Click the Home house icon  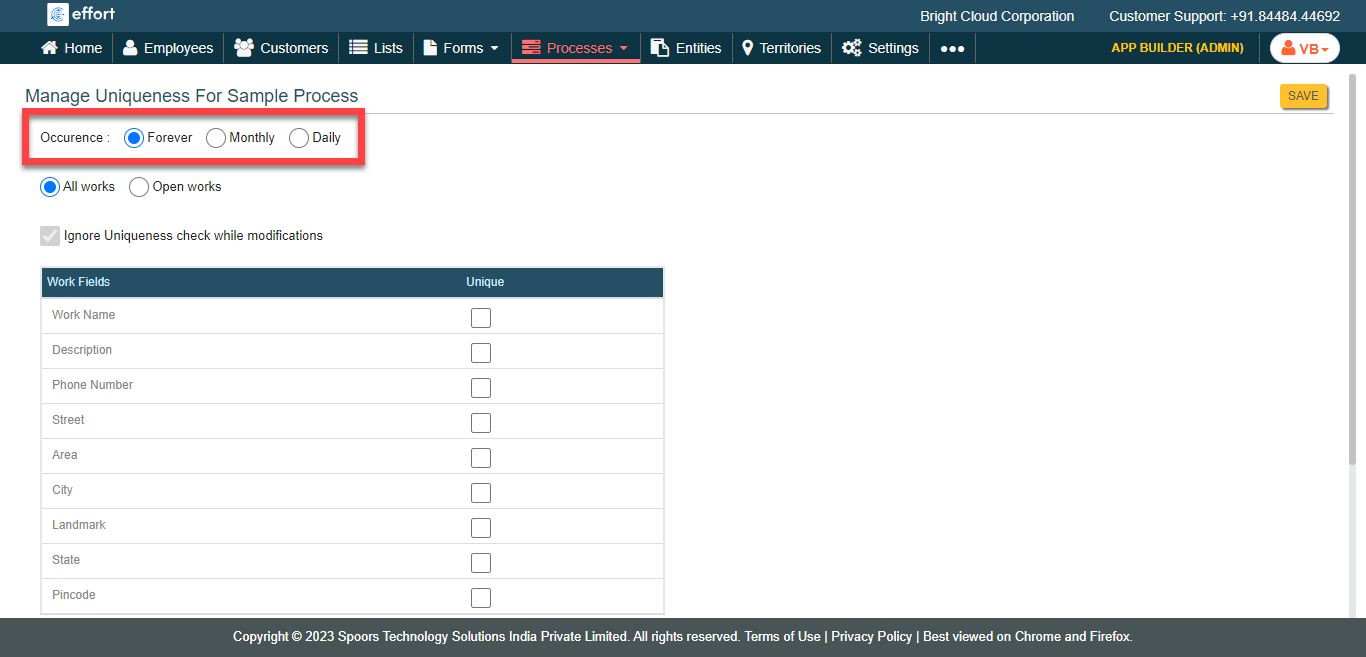point(49,48)
